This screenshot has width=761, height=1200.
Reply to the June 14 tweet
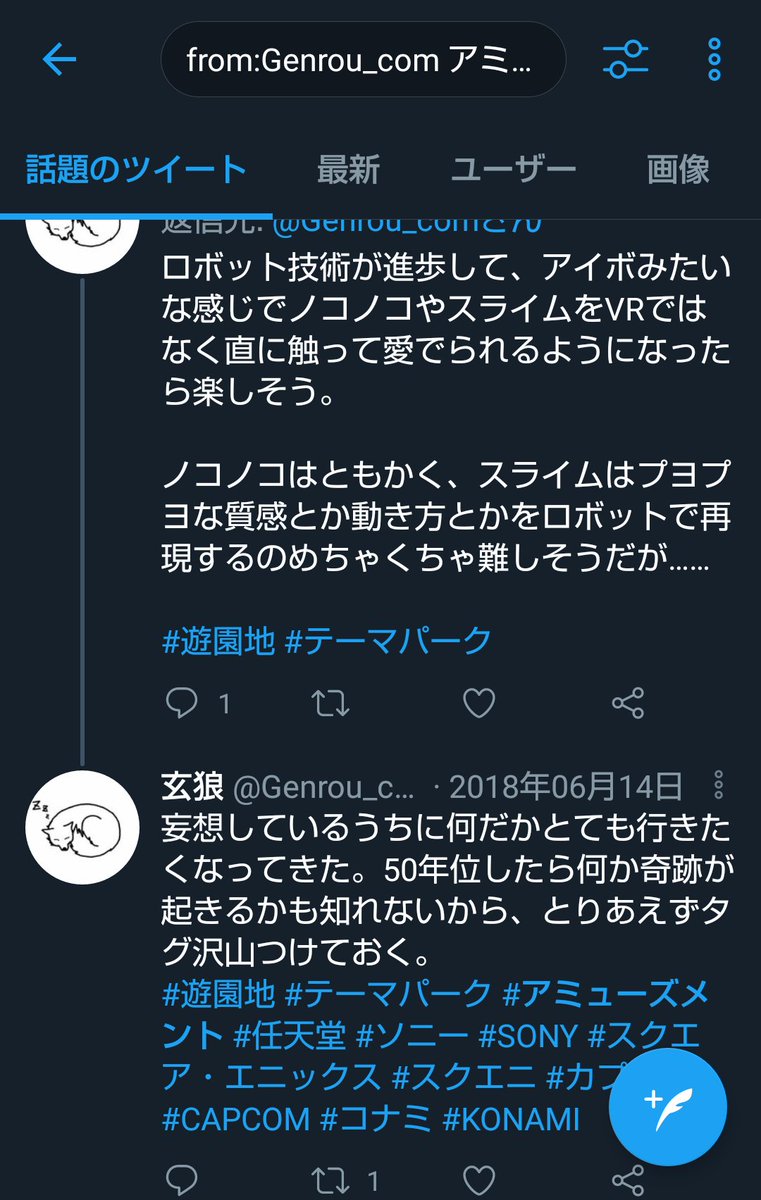(183, 1180)
